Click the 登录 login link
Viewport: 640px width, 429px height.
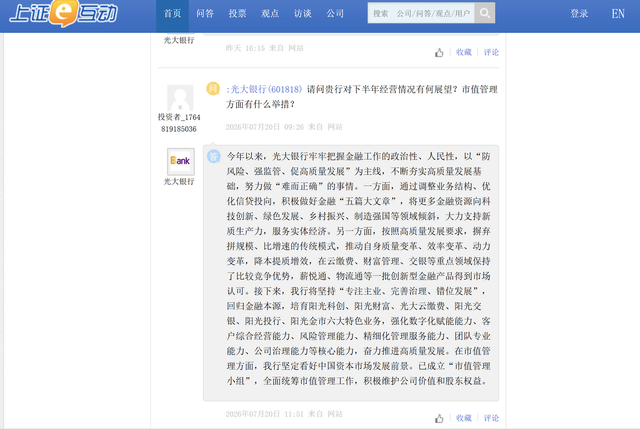(x=579, y=13)
